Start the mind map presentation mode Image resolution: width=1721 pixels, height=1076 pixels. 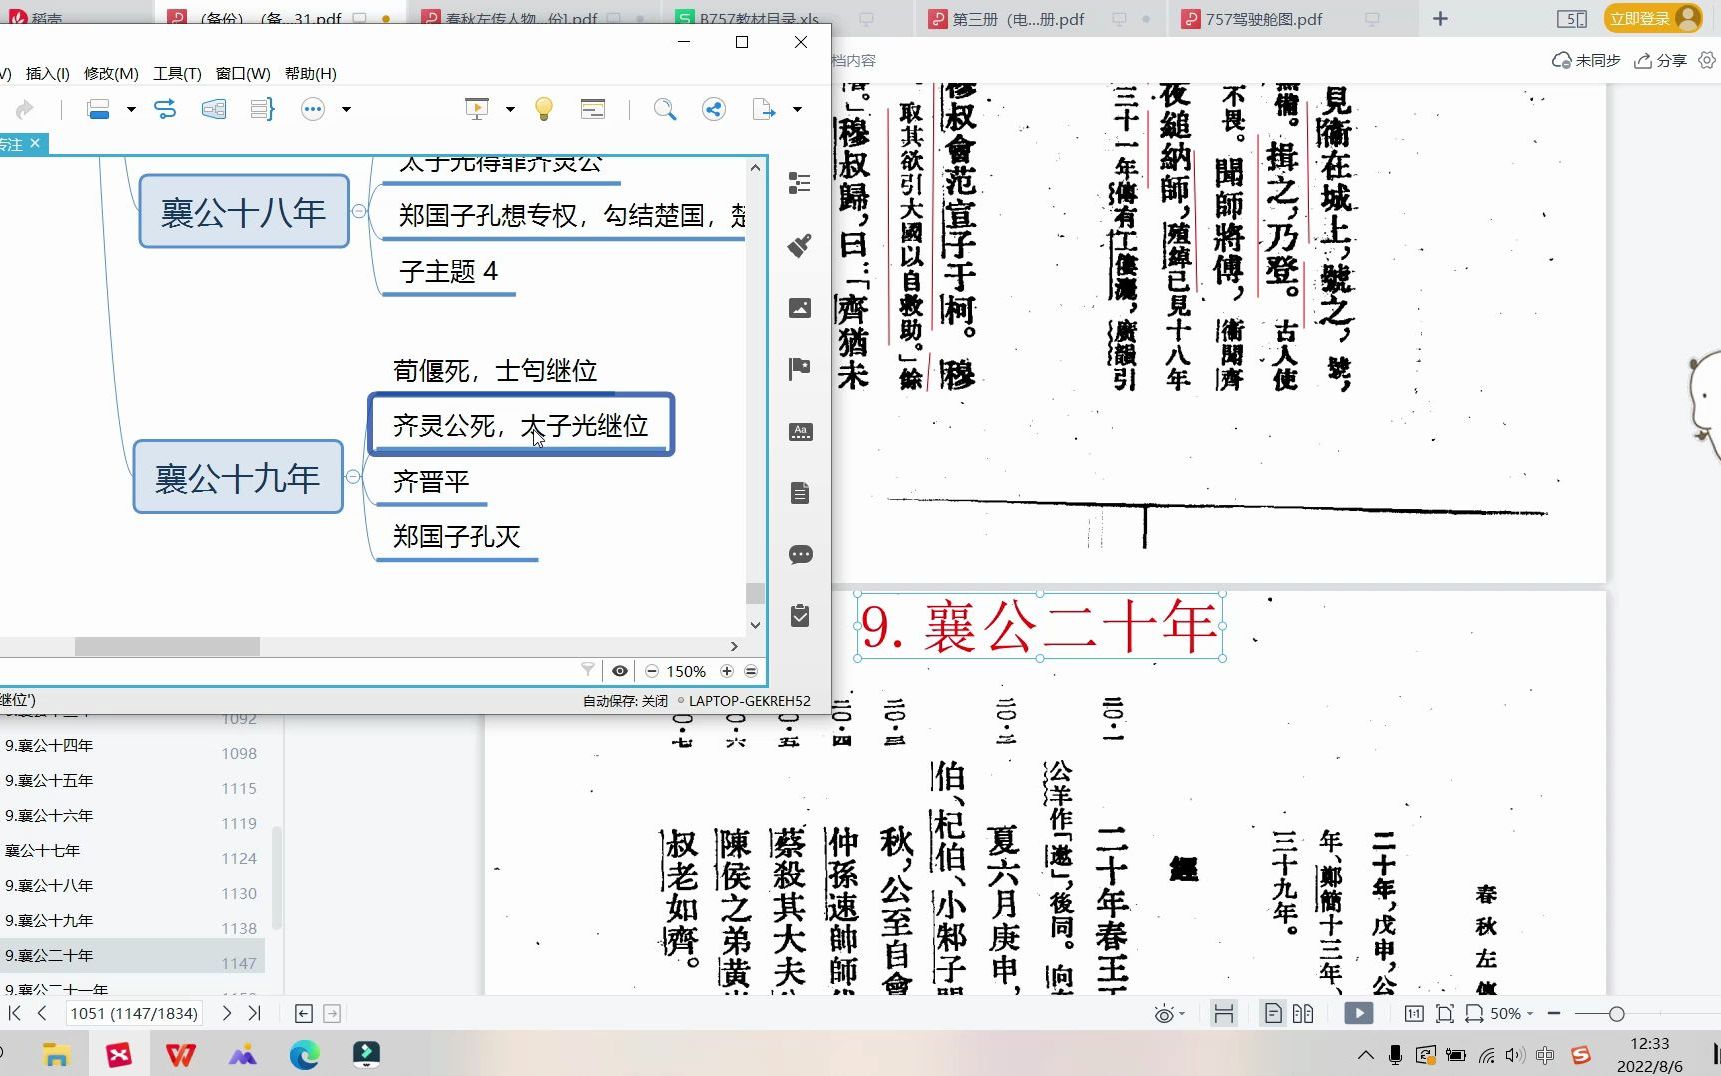tap(477, 109)
